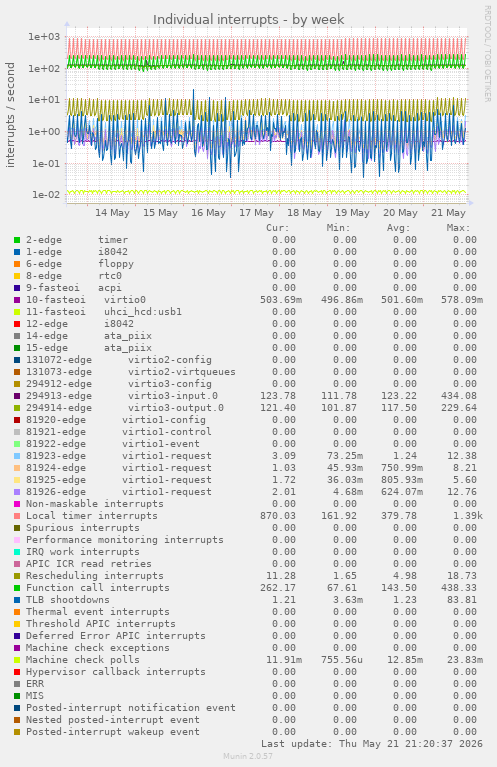
Task: Click the purple 10-fasteoi virtio0 legend swatch
Action: (17, 300)
